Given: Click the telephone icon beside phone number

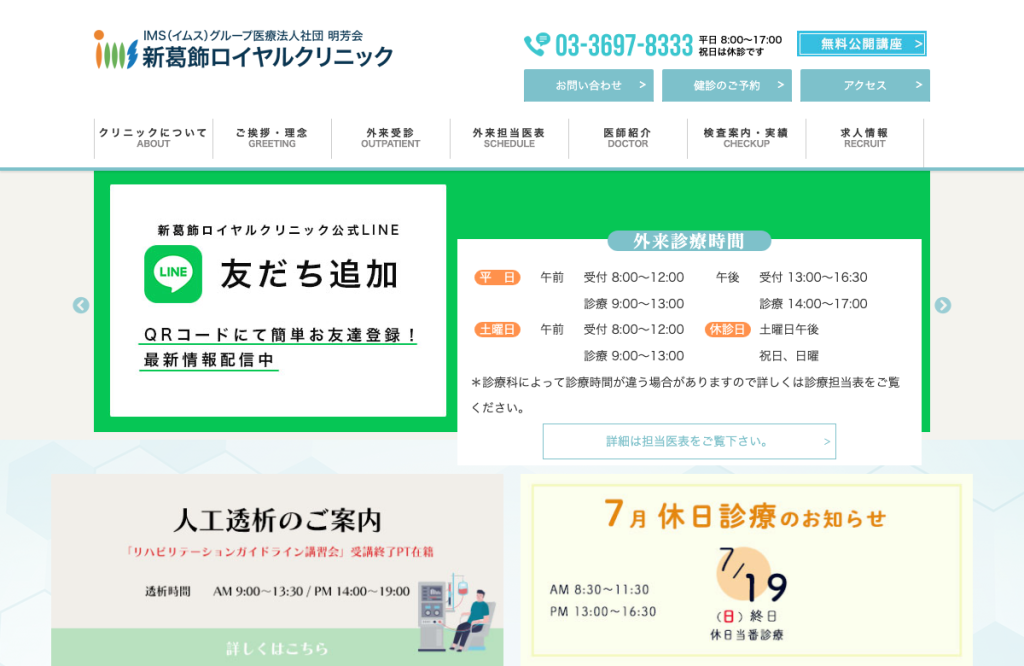Looking at the screenshot, I should tap(537, 44).
